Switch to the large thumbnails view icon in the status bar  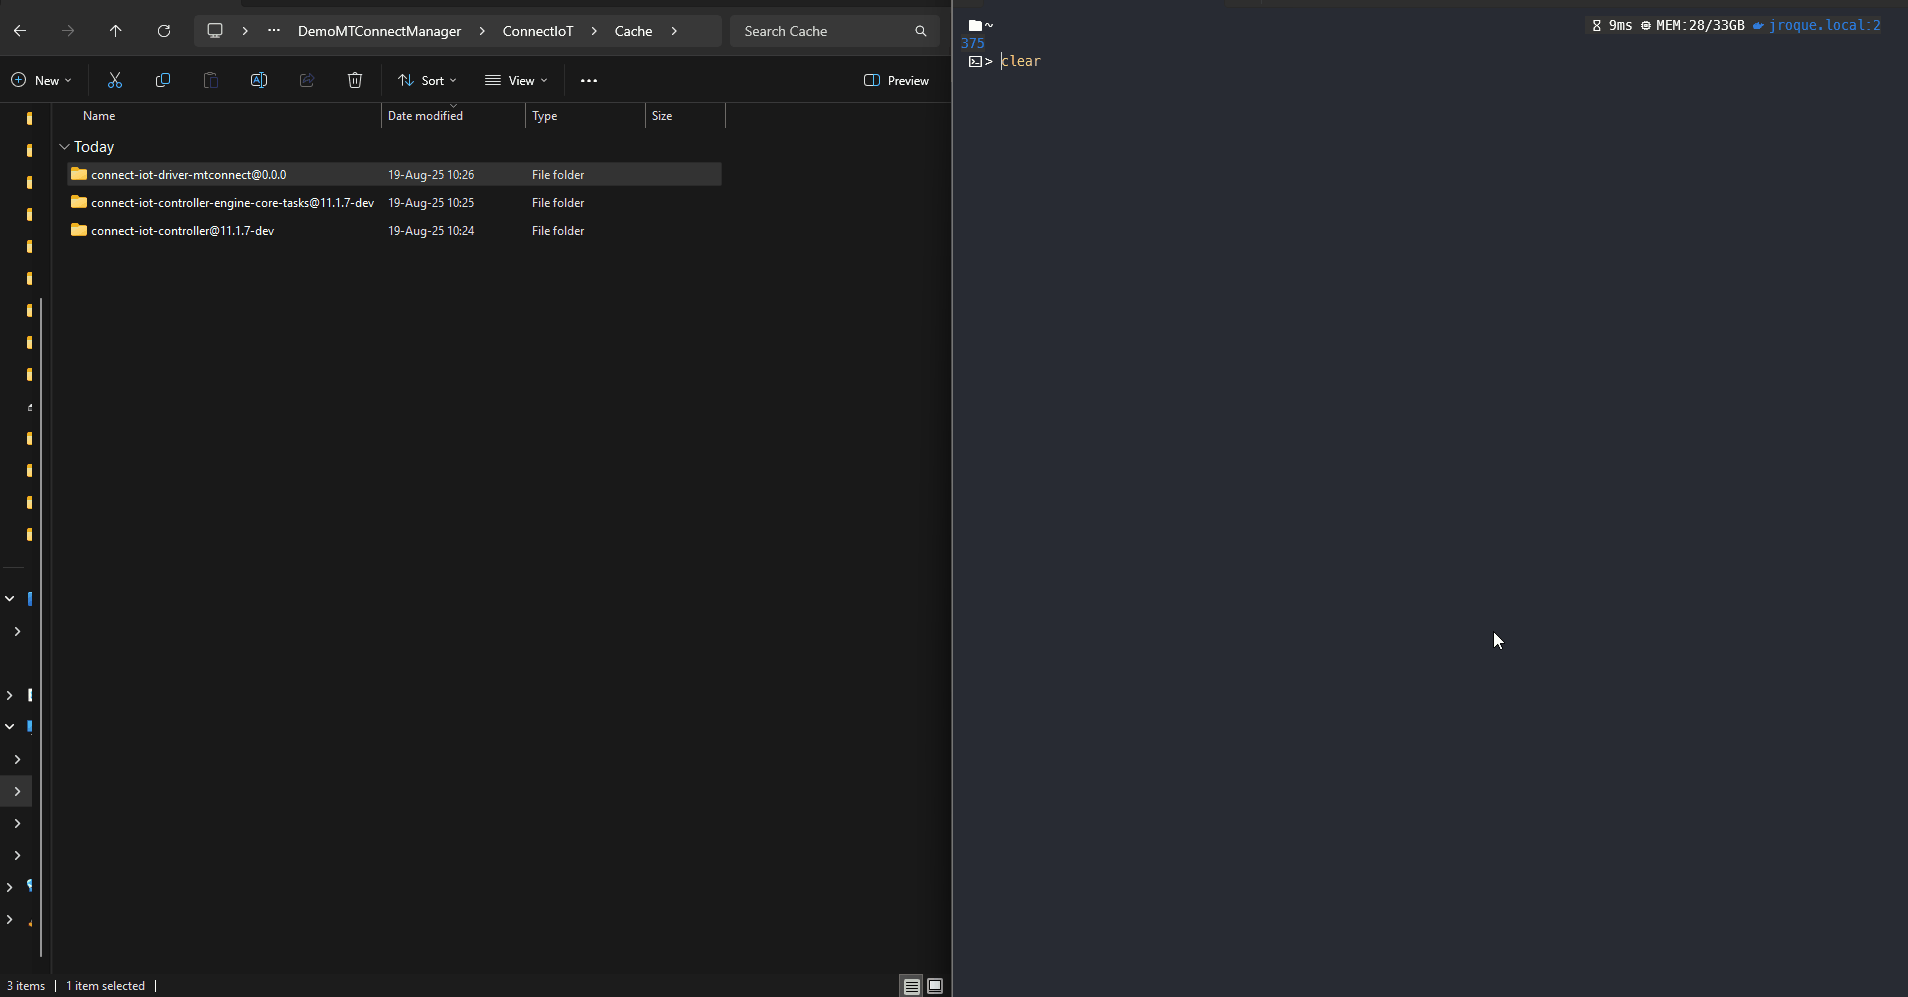pyautogui.click(x=935, y=986)
